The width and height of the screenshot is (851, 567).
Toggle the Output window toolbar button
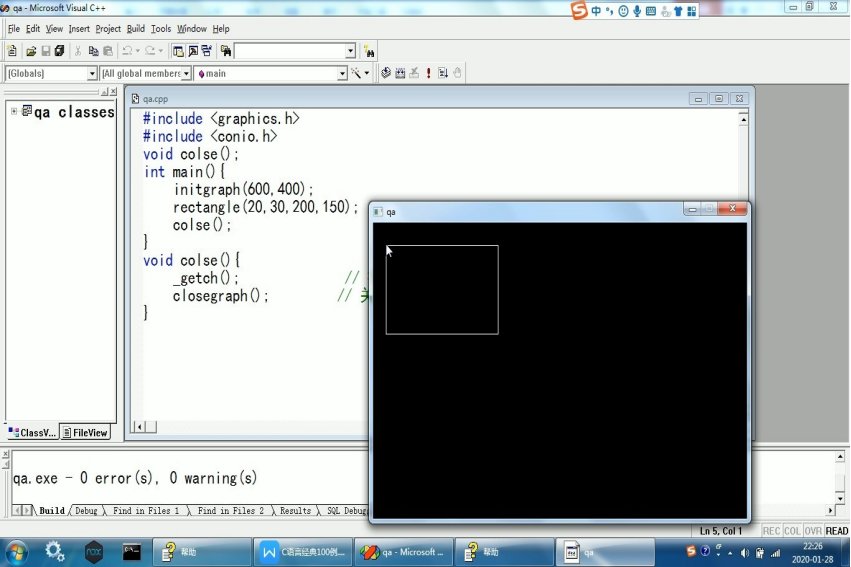click(193, 51)
